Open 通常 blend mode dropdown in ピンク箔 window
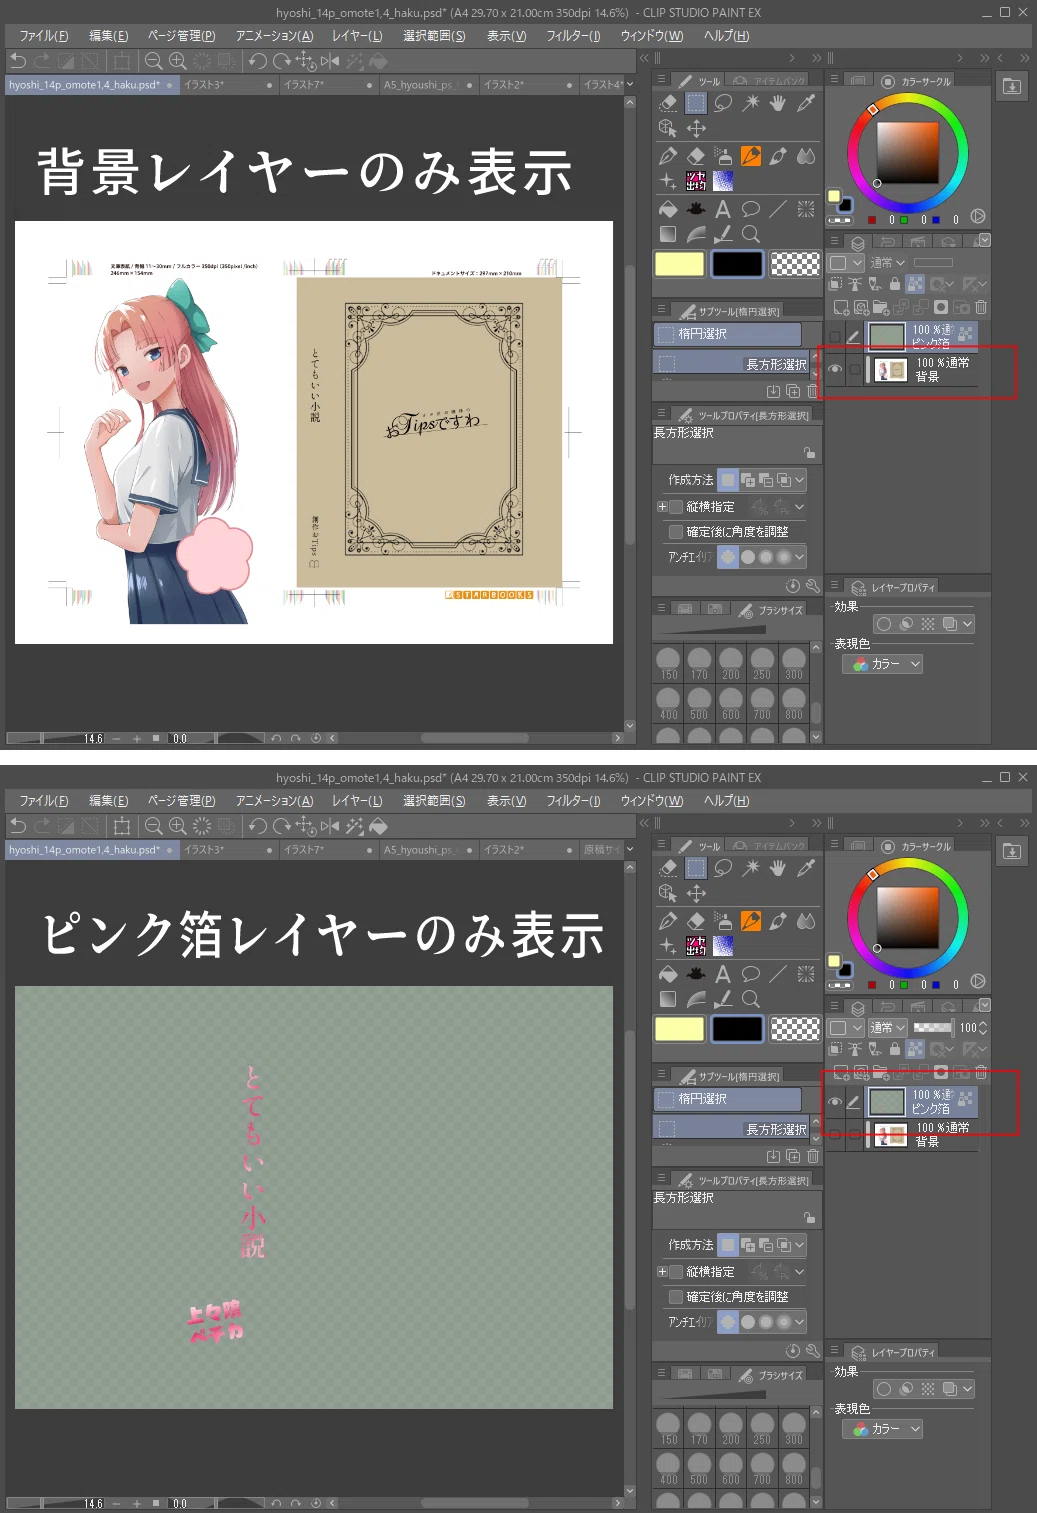1037x1513 pixels. tap(886, 1028)
